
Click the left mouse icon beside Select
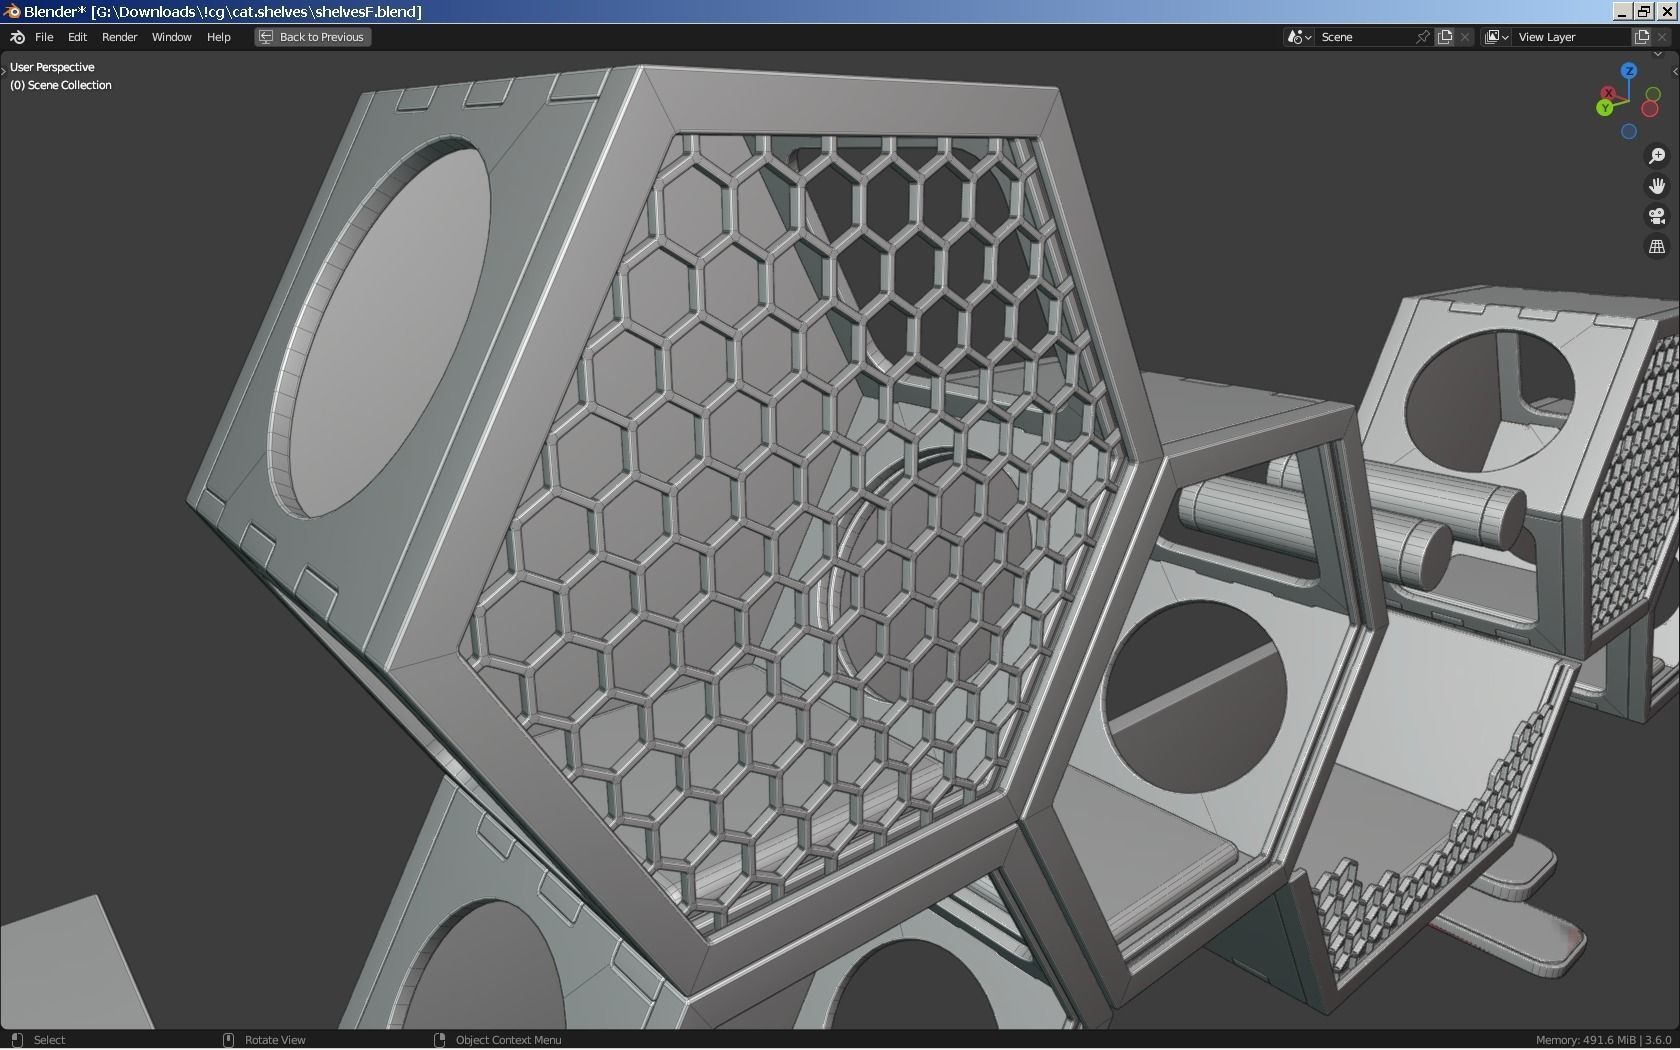click(17, 1040)
